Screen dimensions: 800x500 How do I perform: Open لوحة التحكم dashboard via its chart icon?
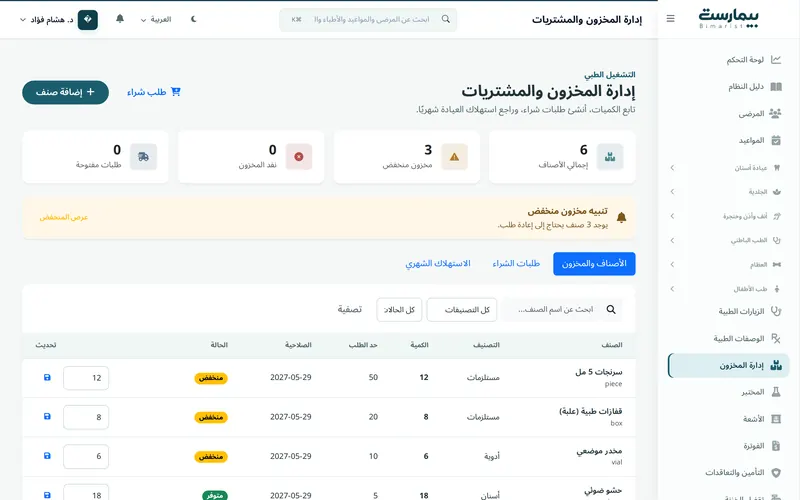(x=776, y=60)
